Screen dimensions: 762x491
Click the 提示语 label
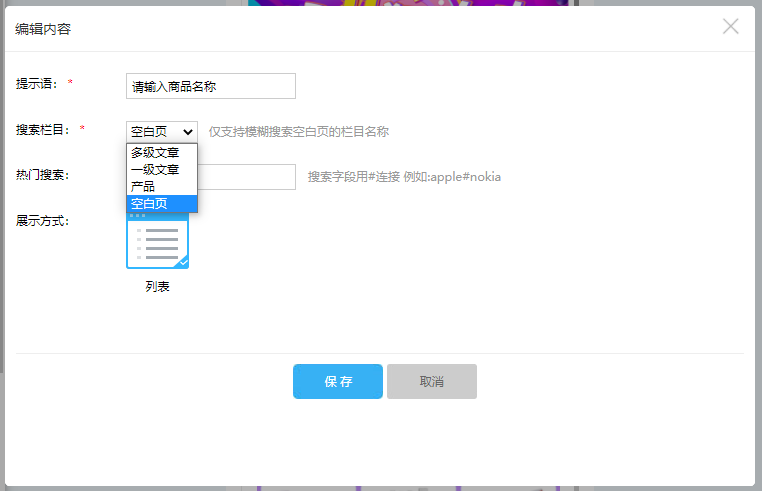pos(36,84)
